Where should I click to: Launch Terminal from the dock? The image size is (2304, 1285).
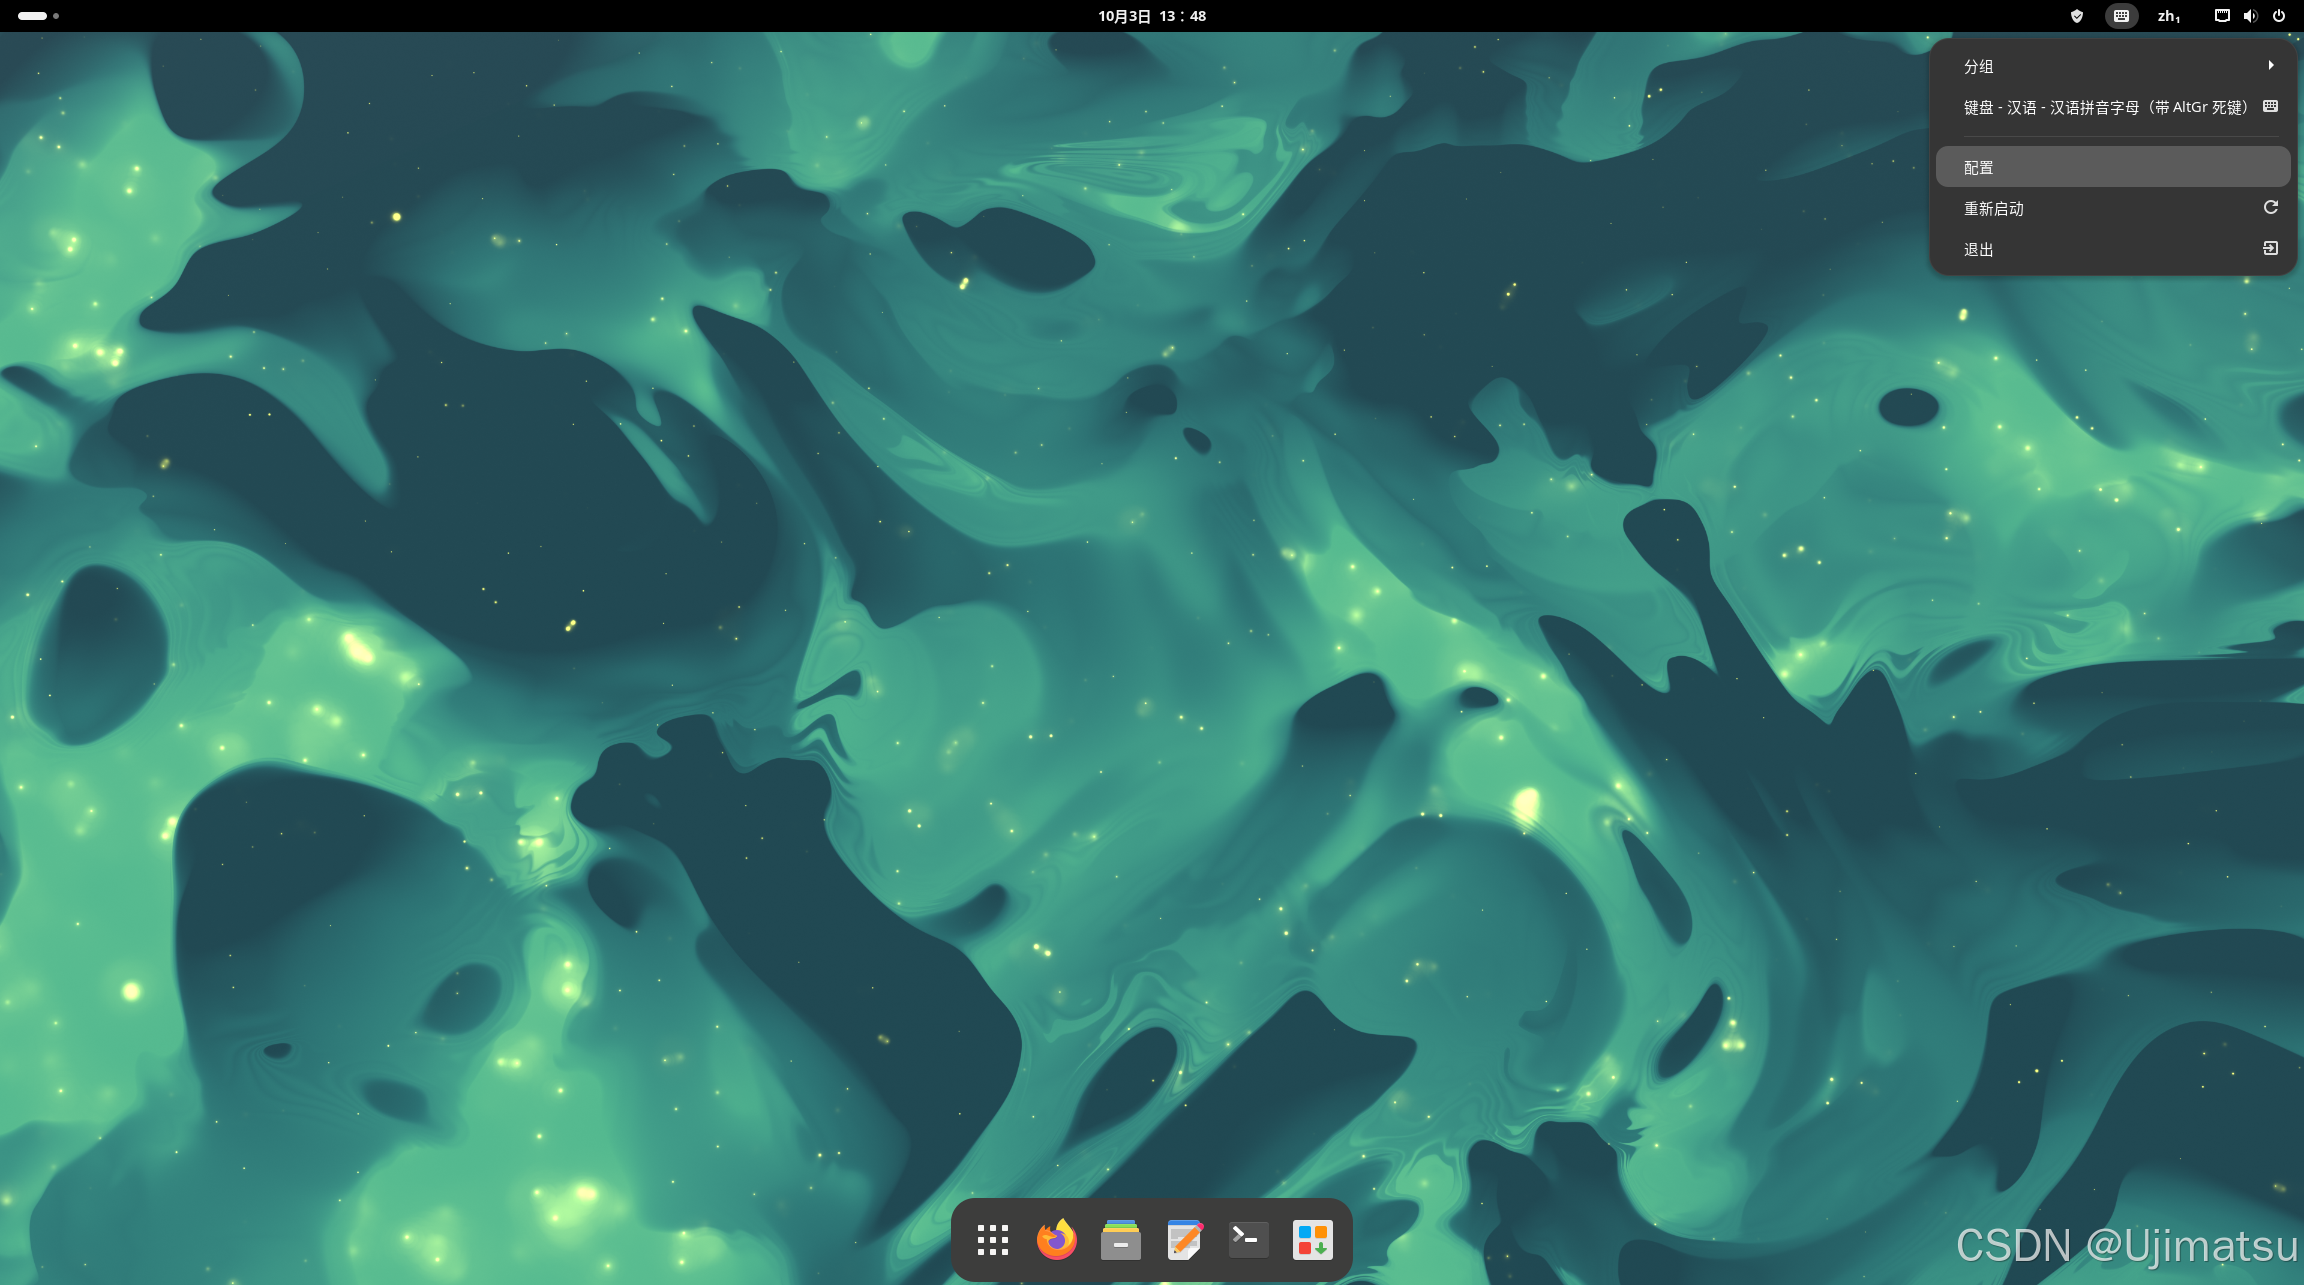click(x=1248, y=1240)
